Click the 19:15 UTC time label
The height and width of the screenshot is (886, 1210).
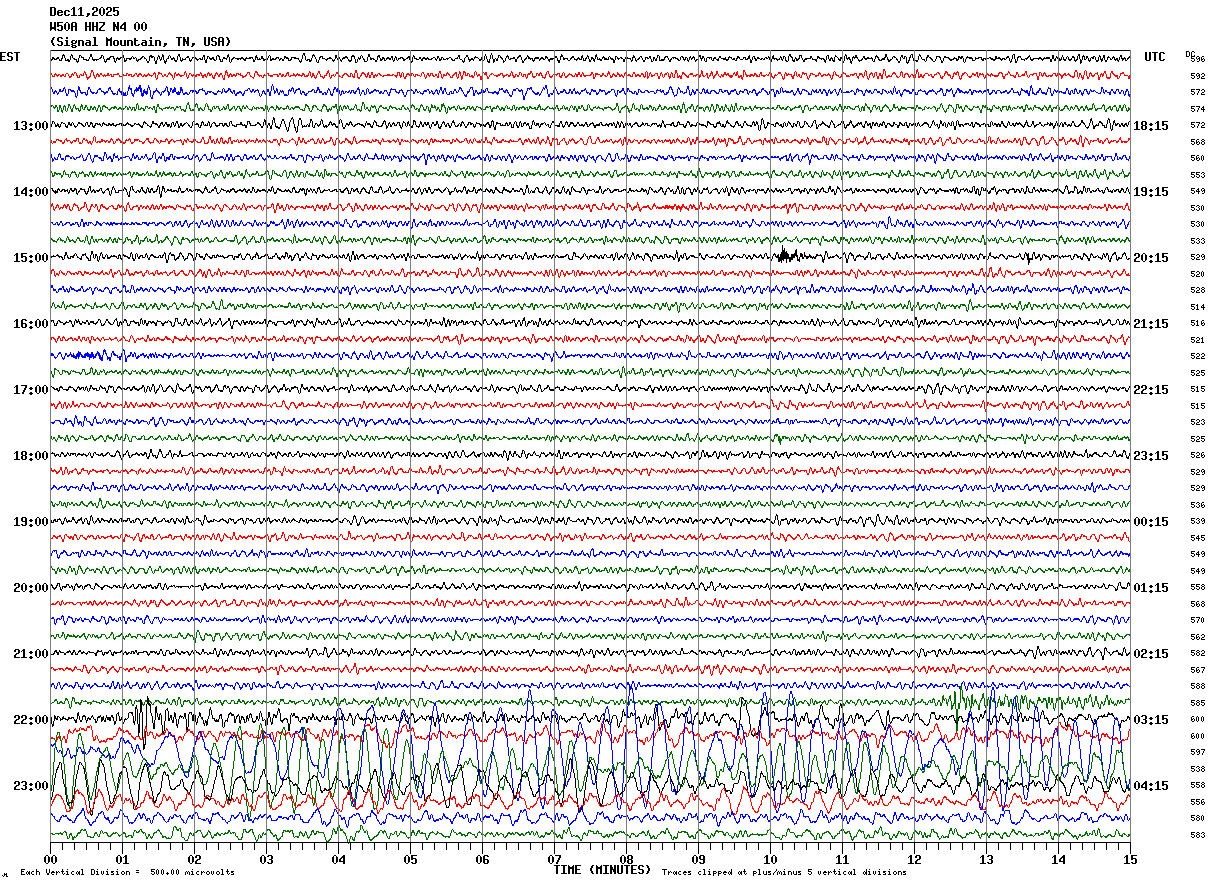click(1151, 192)
